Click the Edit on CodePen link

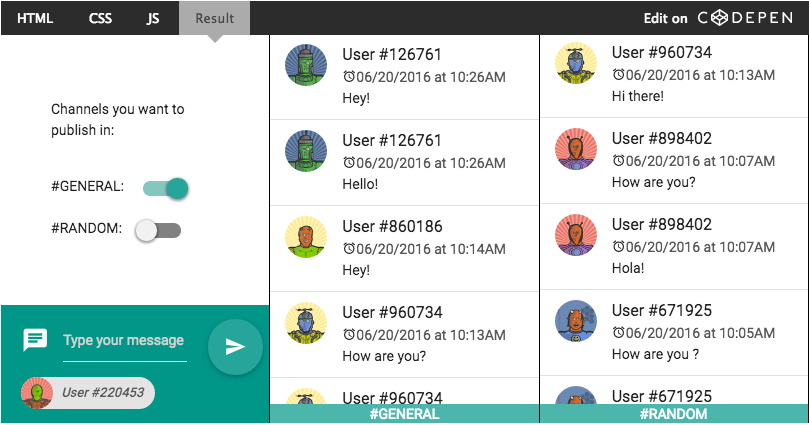[720, 18]
